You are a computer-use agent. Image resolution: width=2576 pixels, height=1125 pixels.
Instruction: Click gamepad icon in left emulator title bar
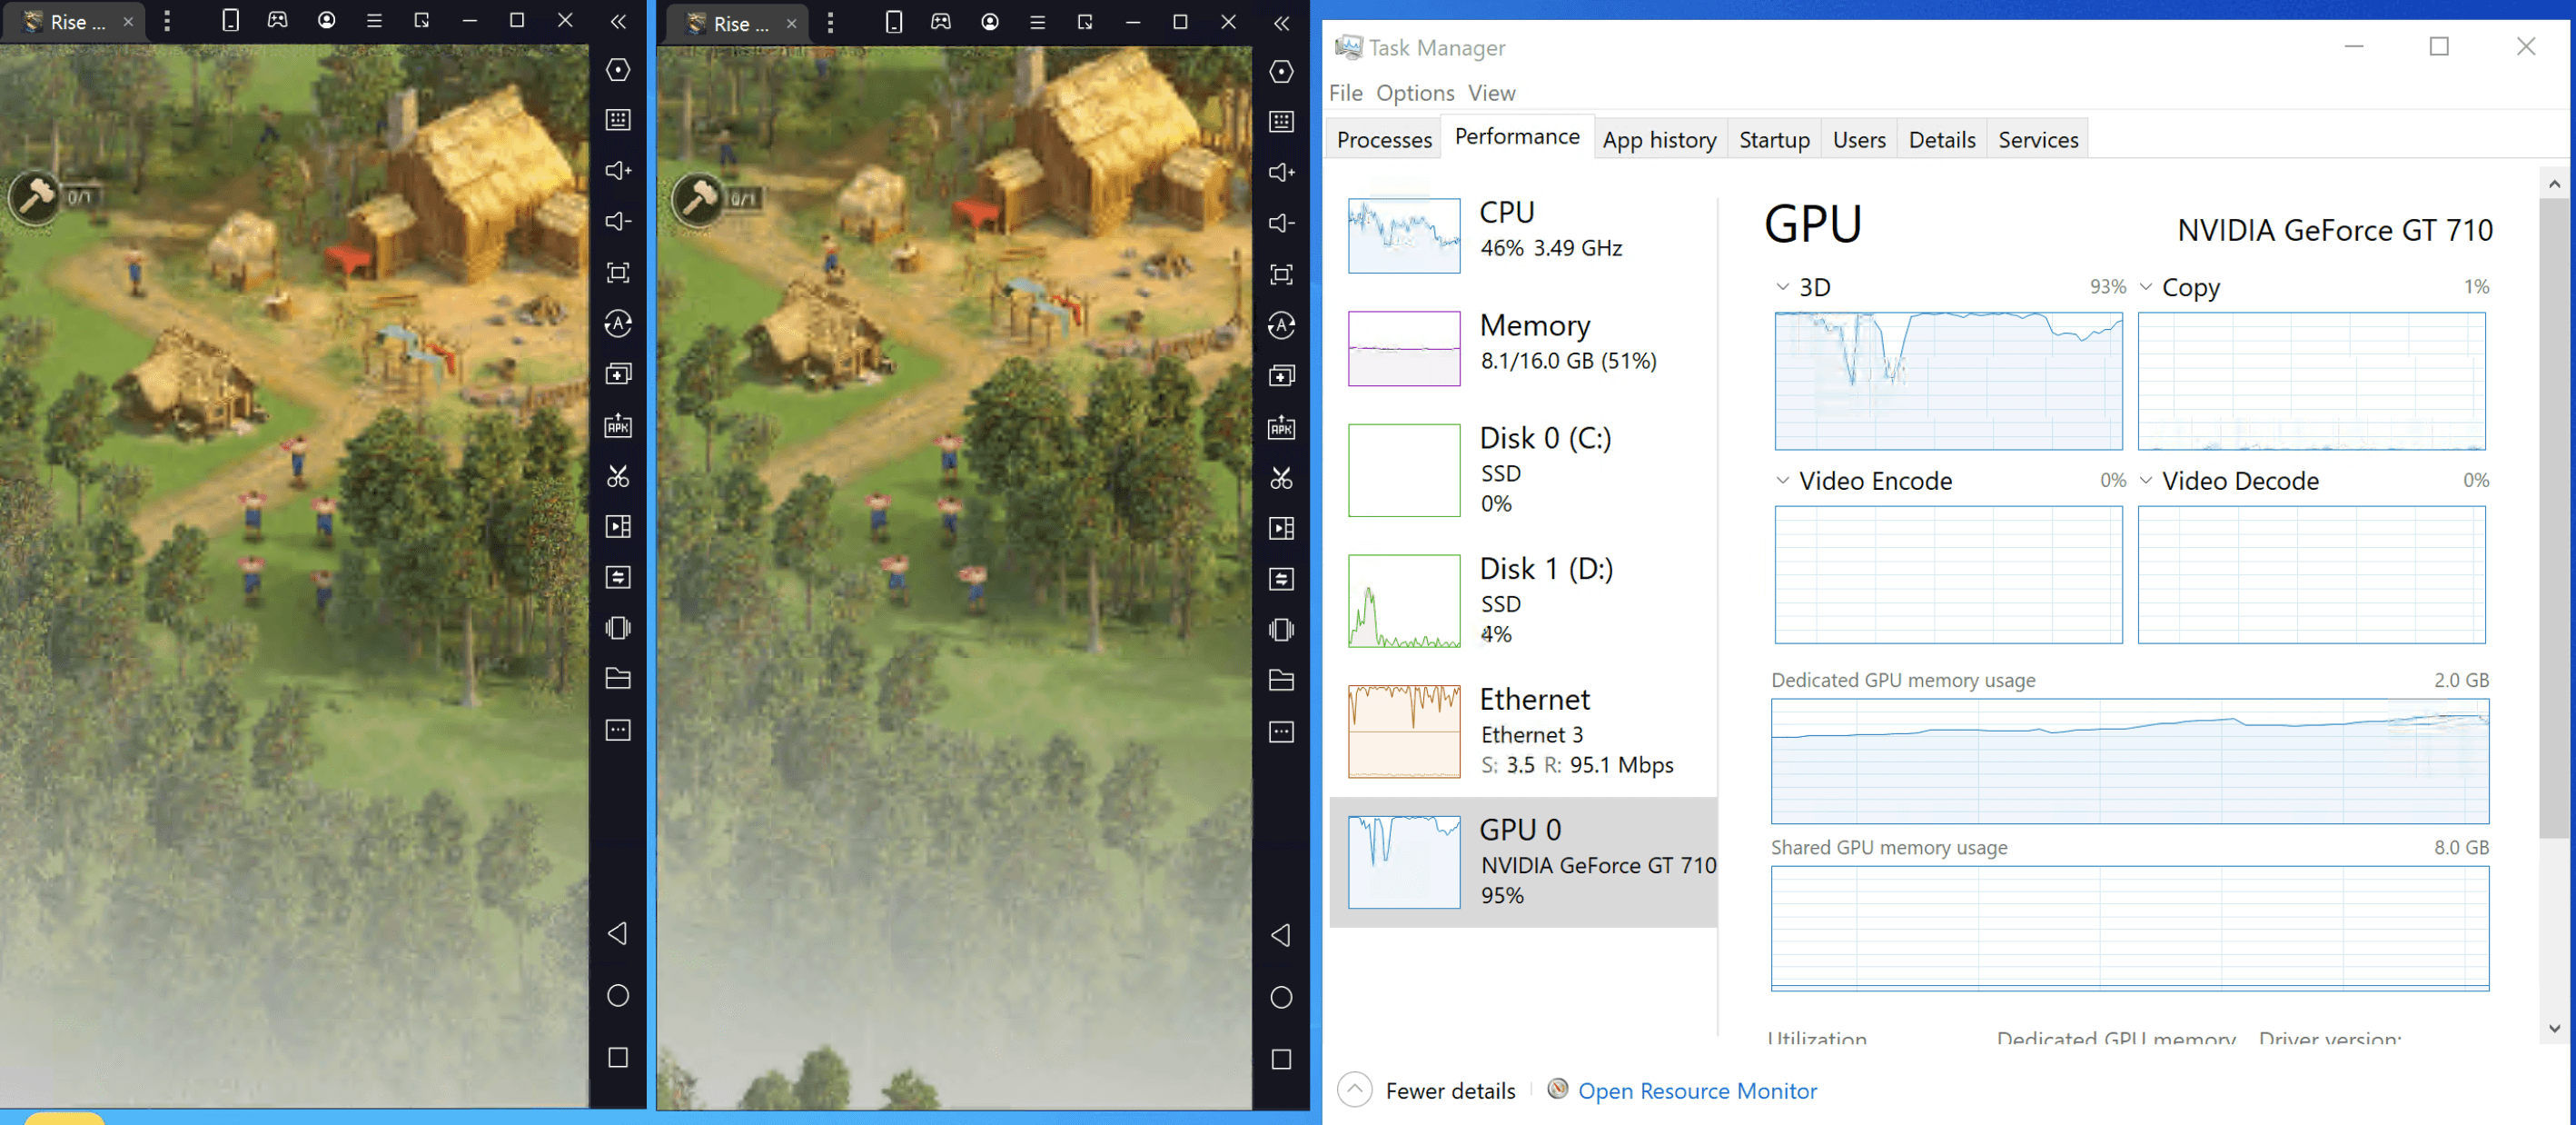pos(278,20)
